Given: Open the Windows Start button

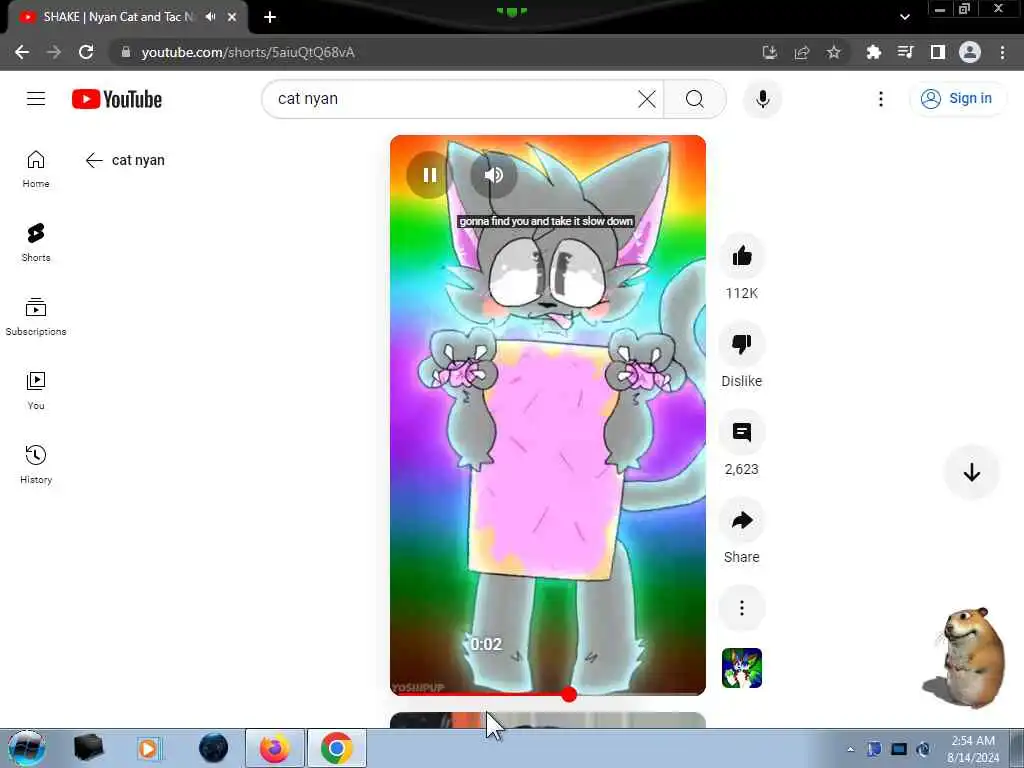Looking at the screenshot, I should pos(27,748).
